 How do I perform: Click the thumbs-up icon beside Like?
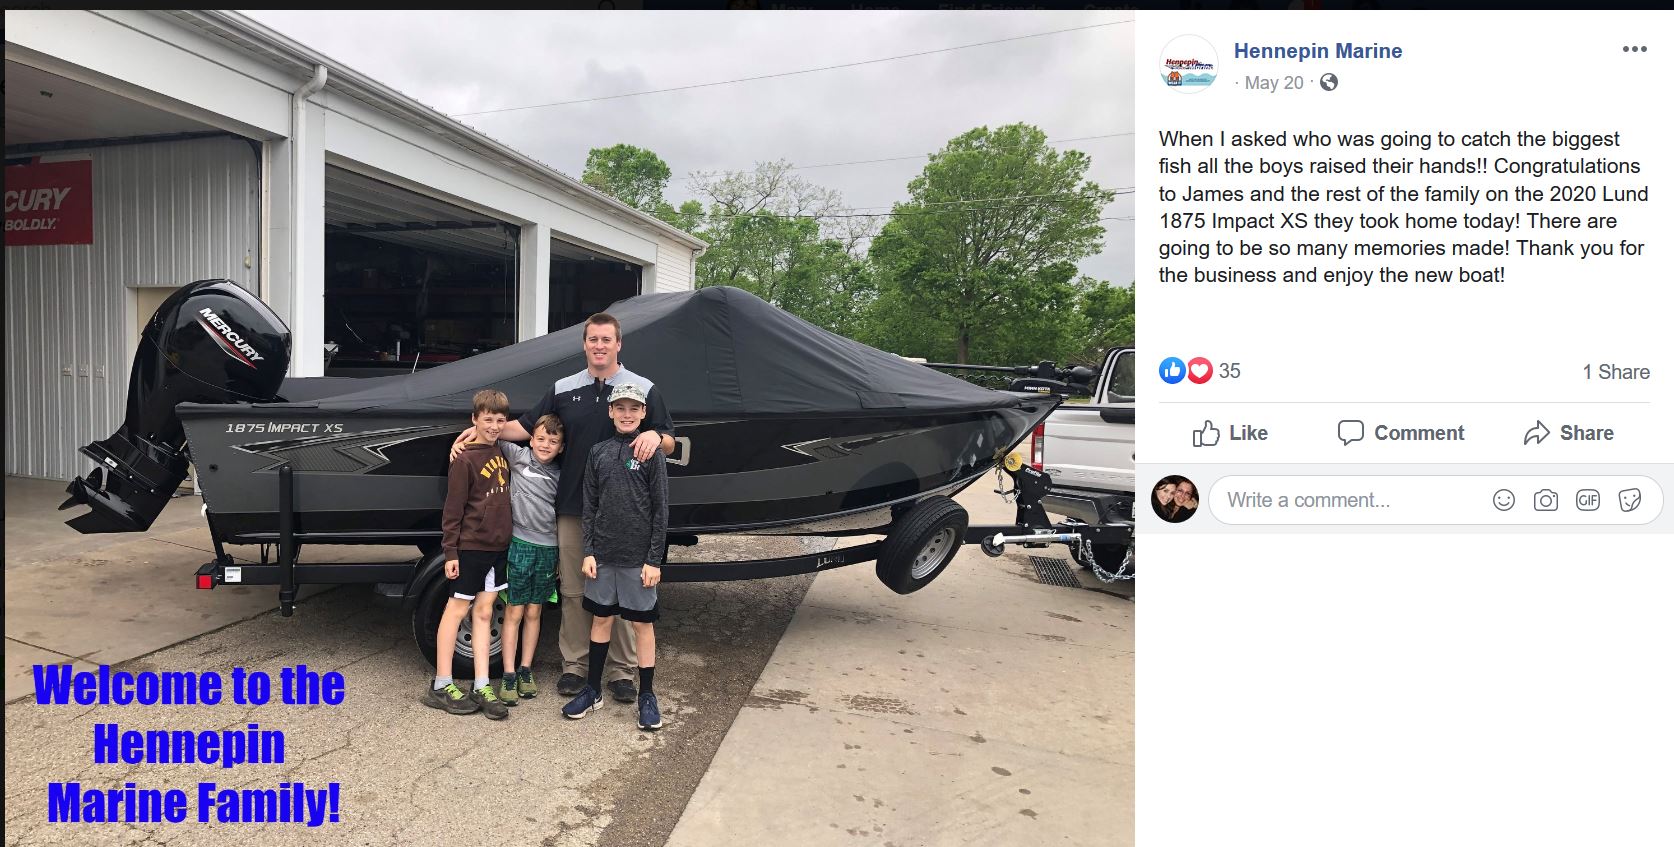tap(1206, 433)
